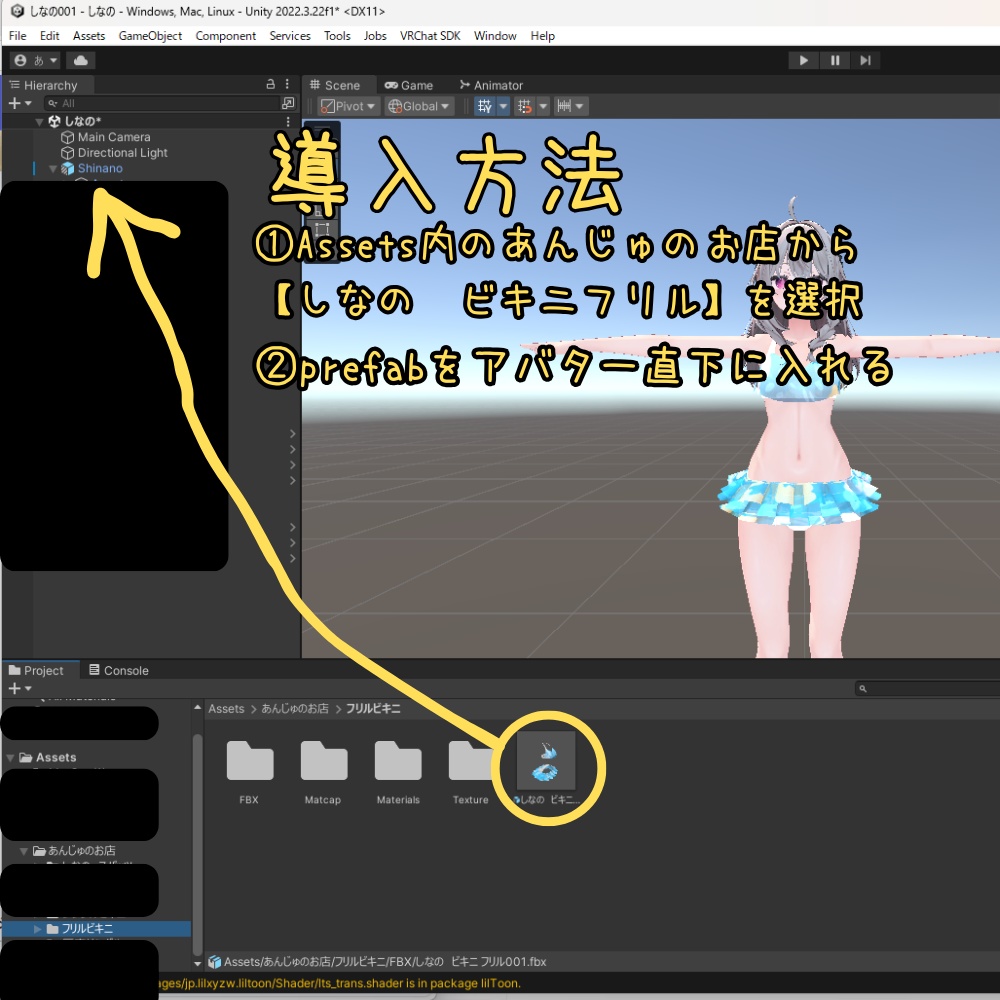Open the Window menu
Image resolution: width=1000 pixels, height=1000 pixels.
click(x=495, y=36)
